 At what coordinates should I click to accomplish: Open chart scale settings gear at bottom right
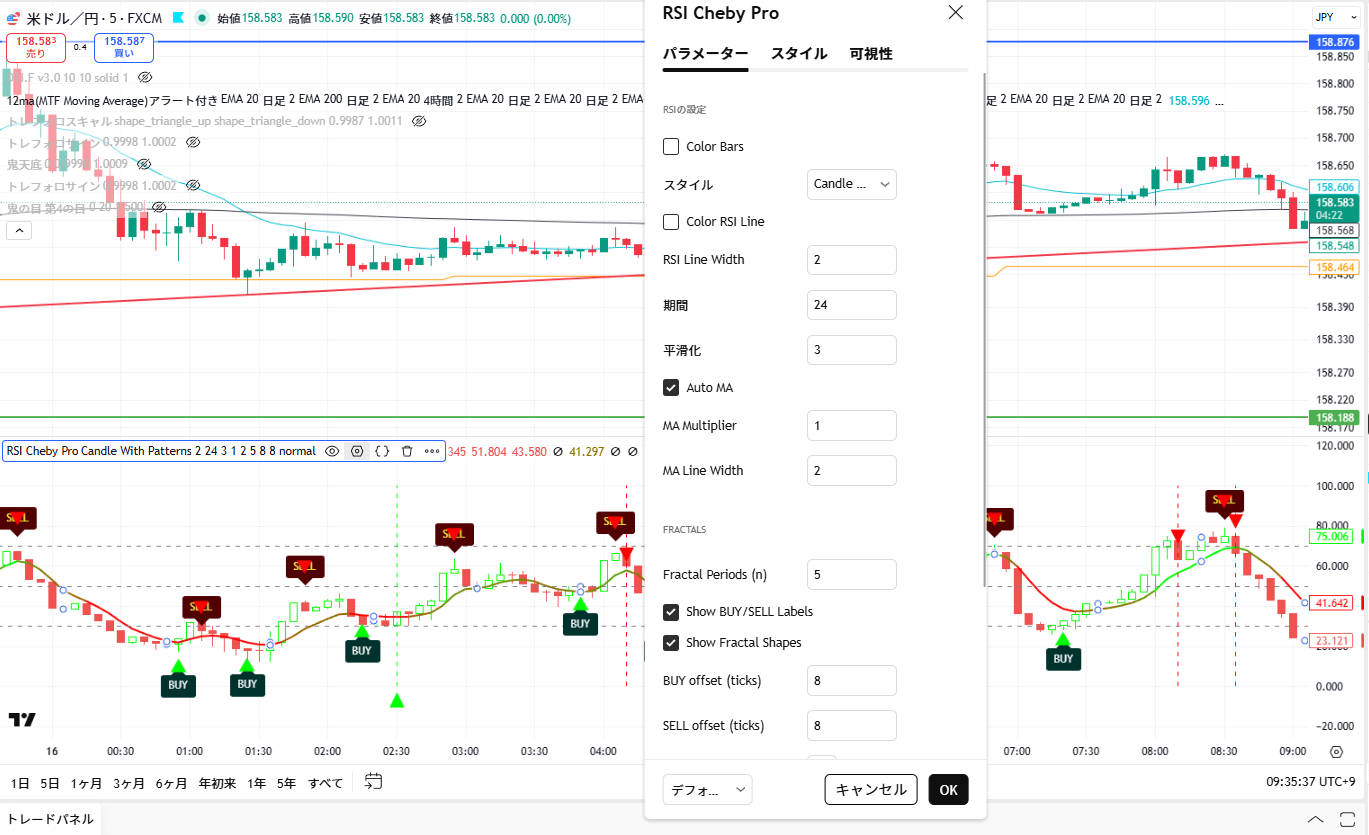pos(1337,752)
